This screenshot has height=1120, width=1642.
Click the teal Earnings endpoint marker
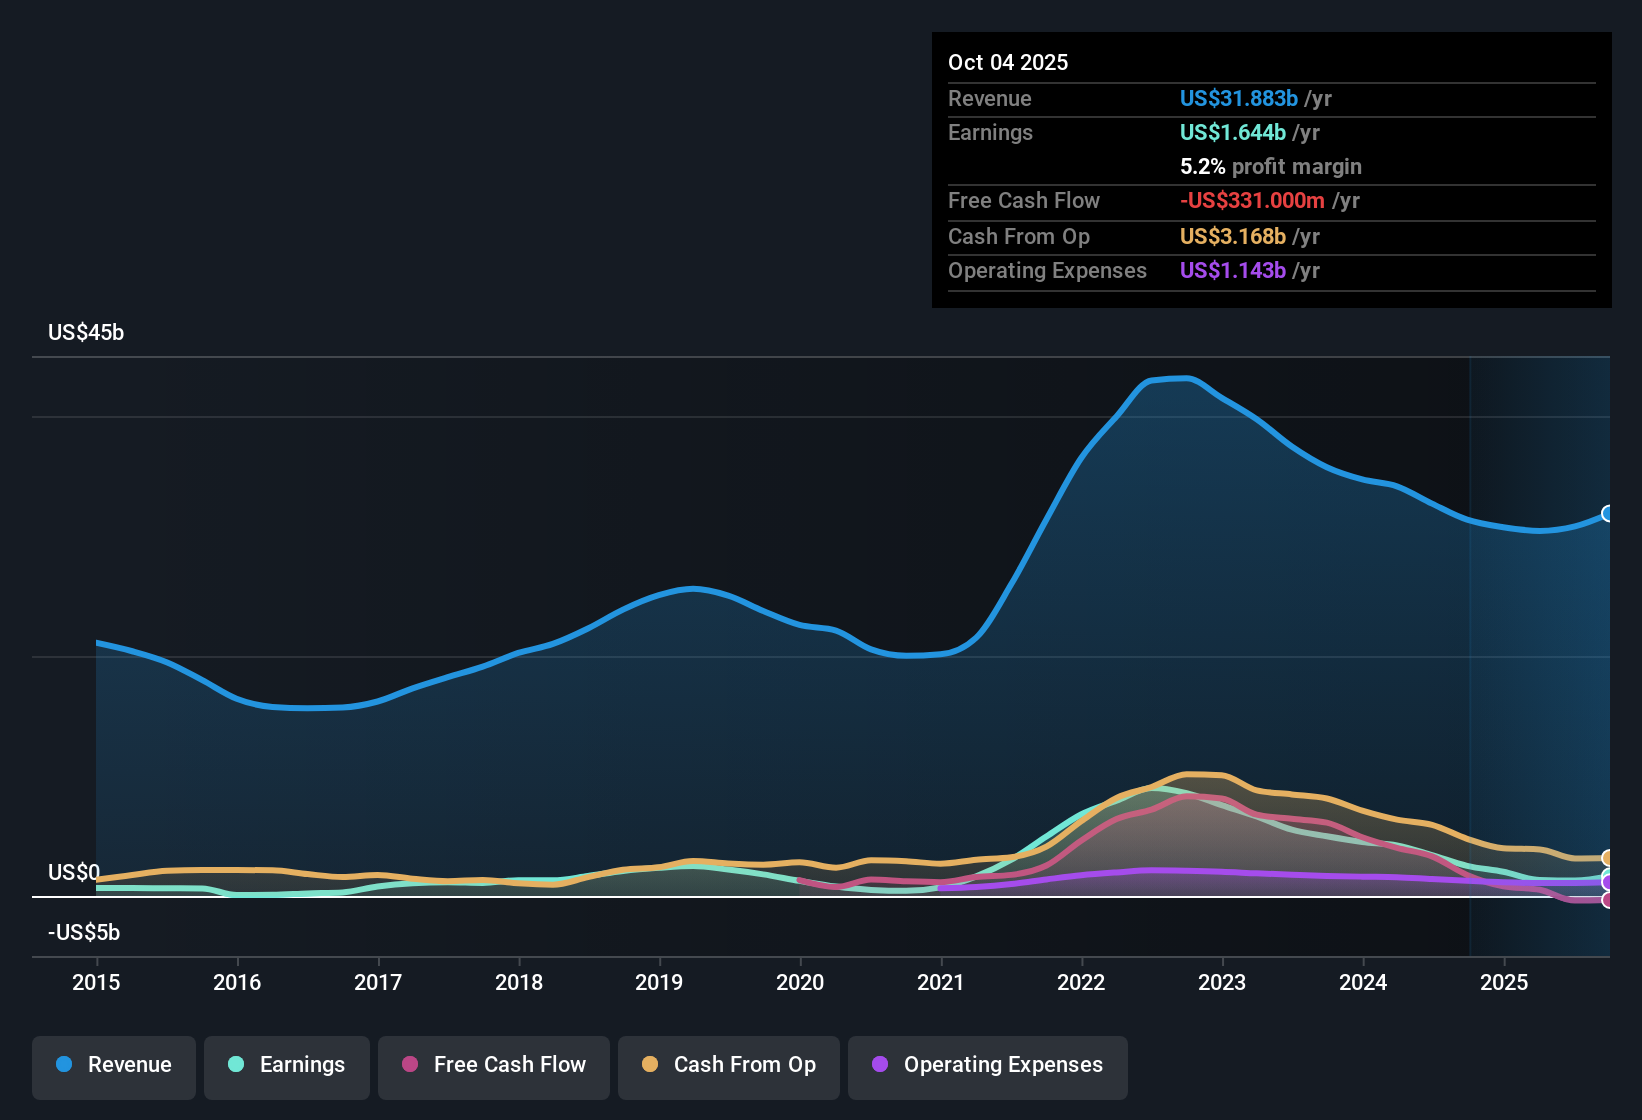[1606, 871]
